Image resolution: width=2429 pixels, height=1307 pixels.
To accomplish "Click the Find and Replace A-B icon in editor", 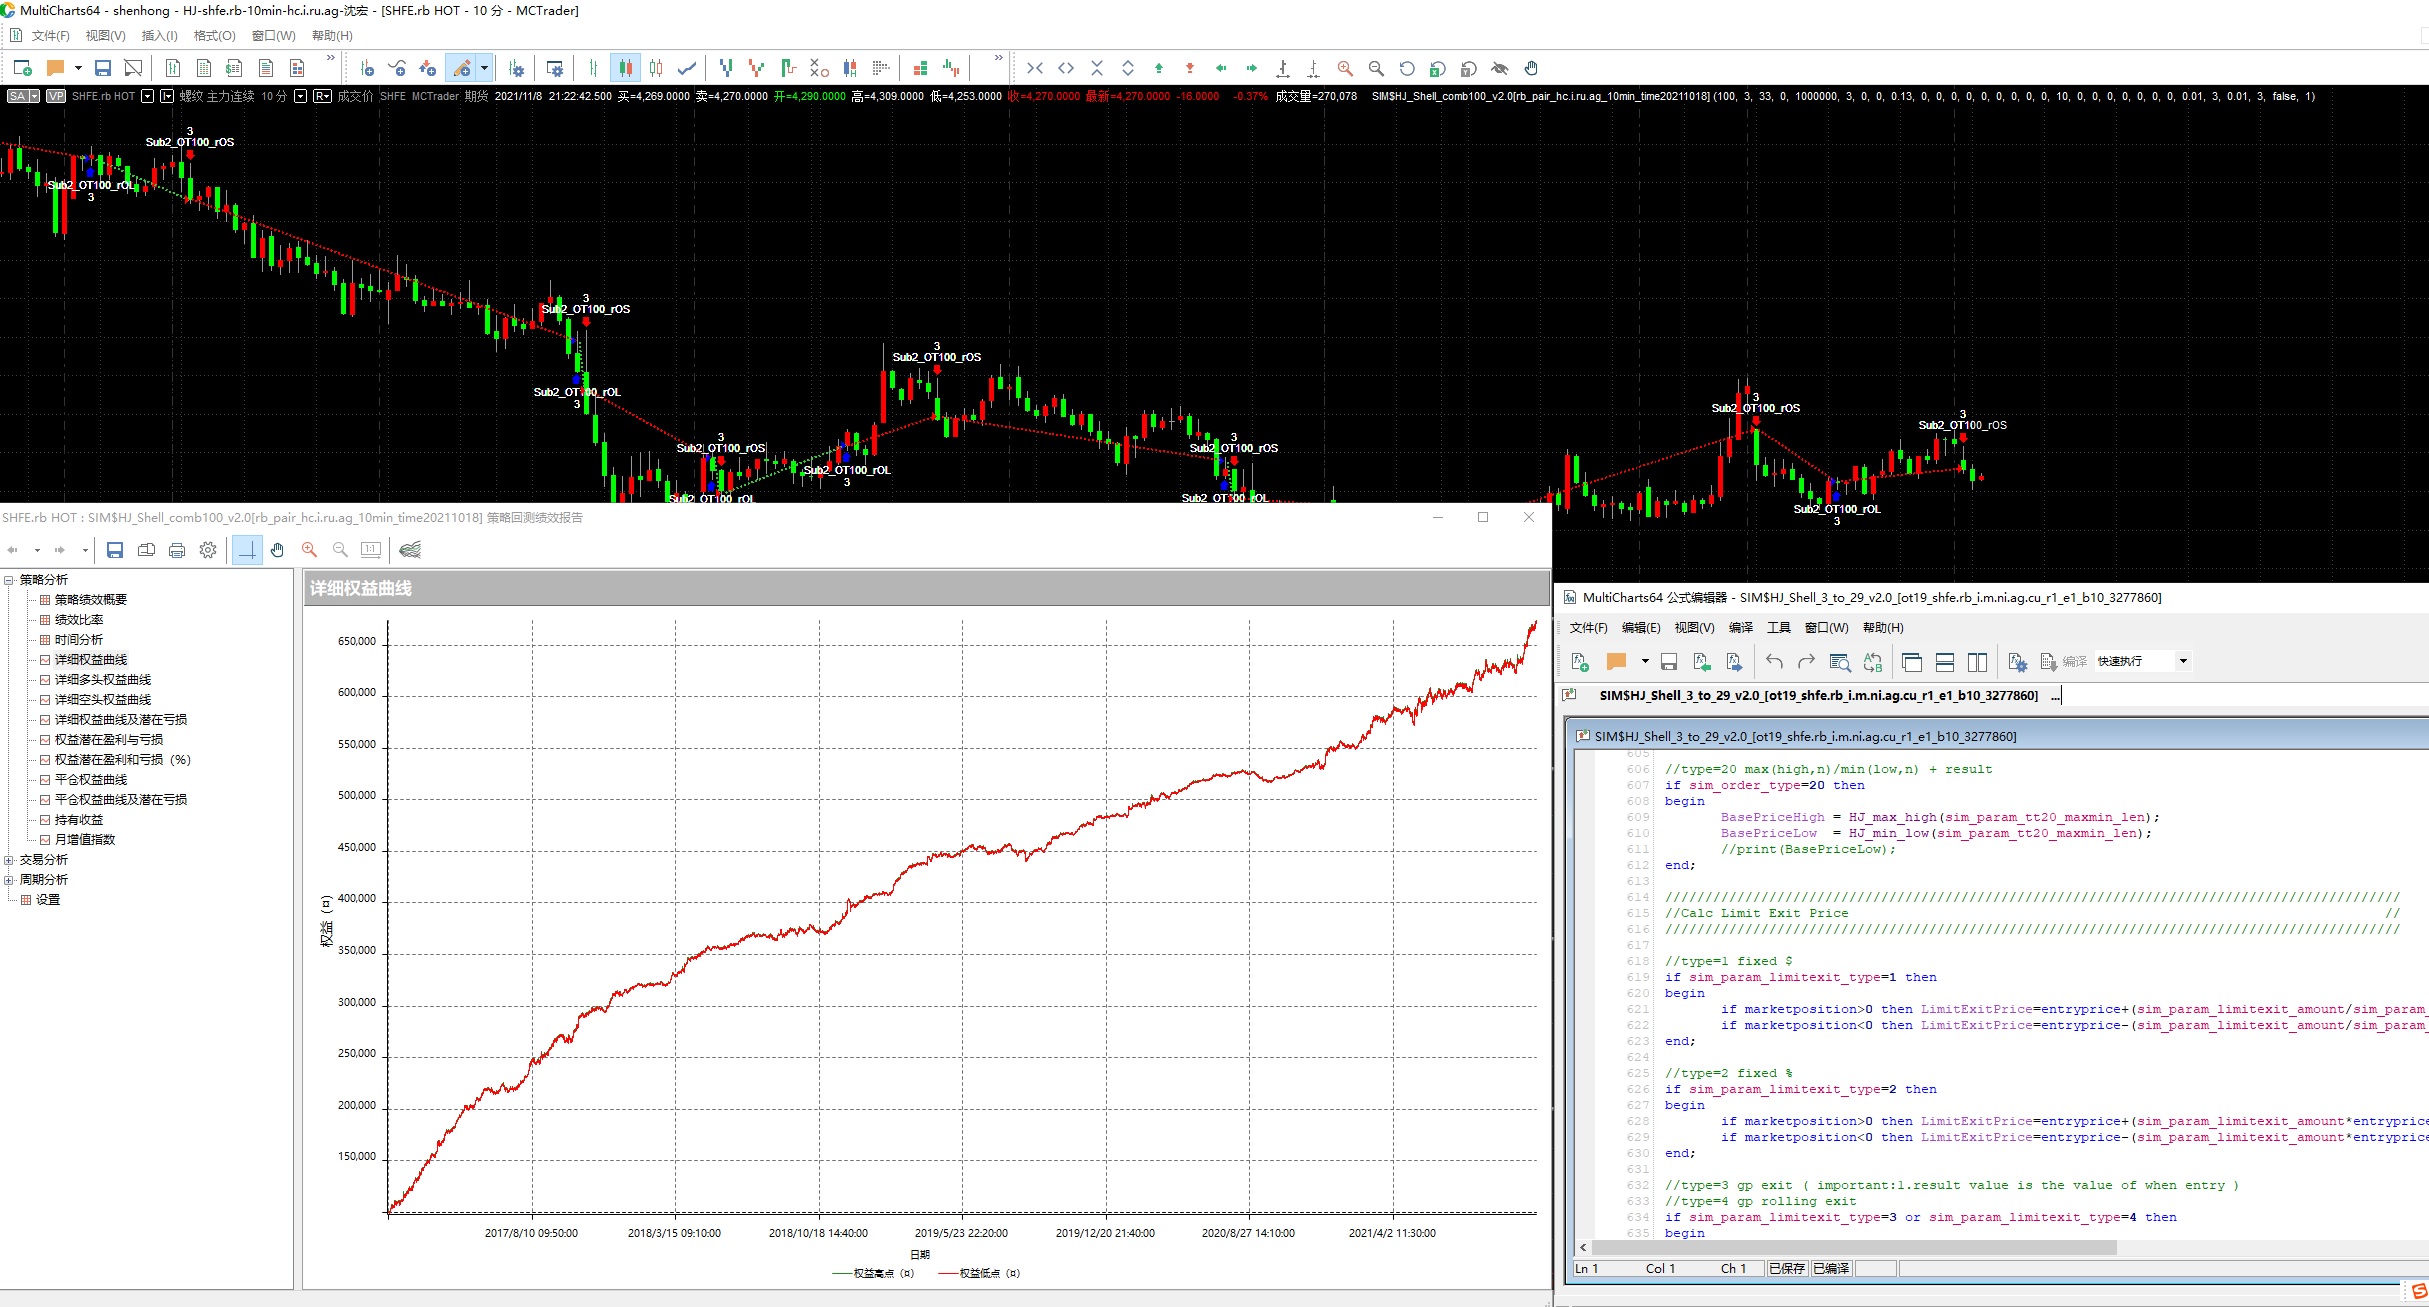I will tap(1872, 661).
